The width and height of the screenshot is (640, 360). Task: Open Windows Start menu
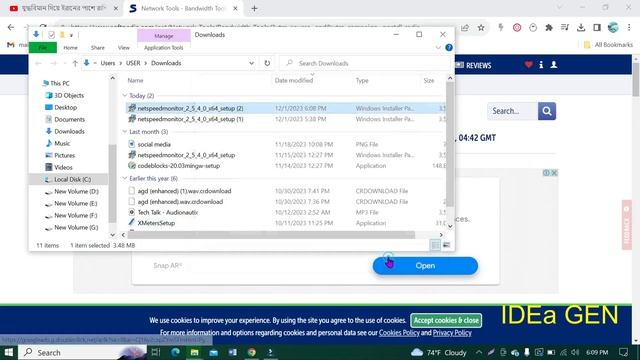point(9,352)
